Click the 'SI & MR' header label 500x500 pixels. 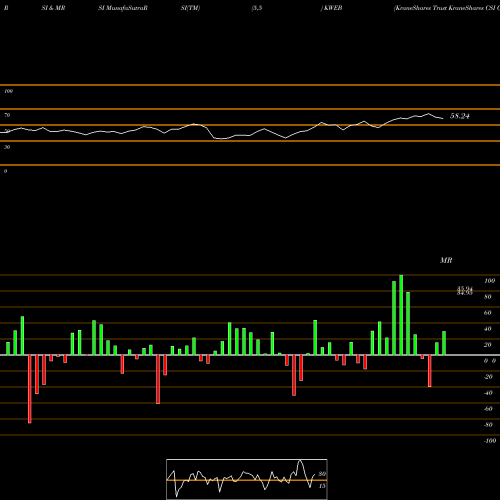[x=53, y=8]
